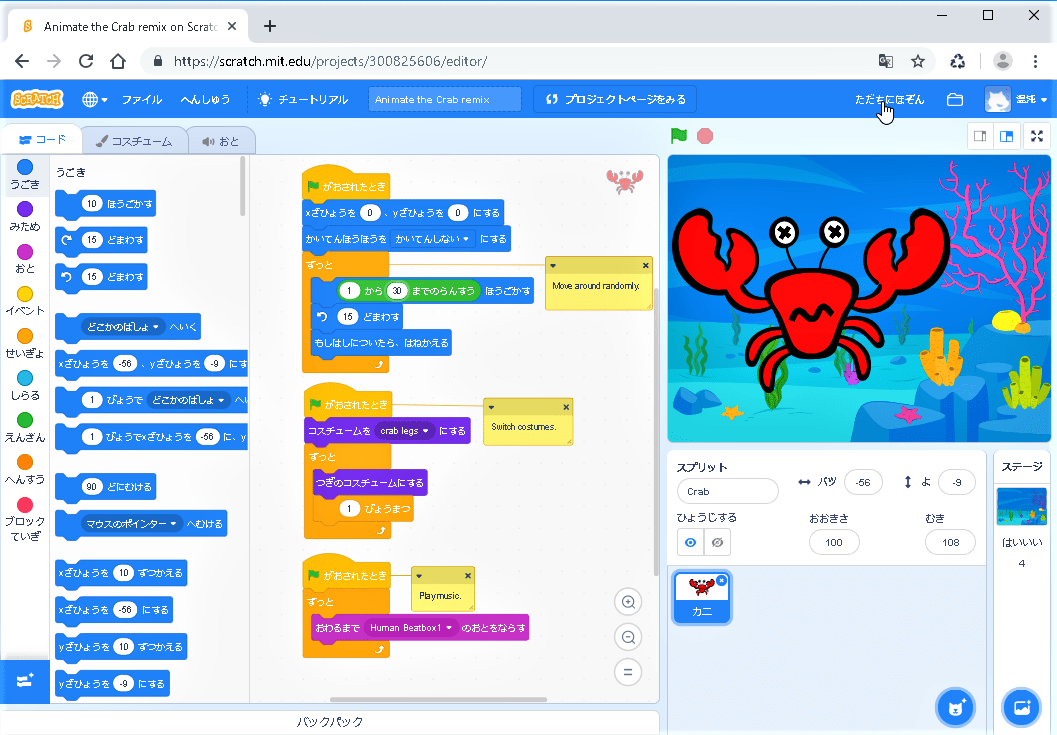Open the マウスのポインター dropdown

[x=131, y=524]
